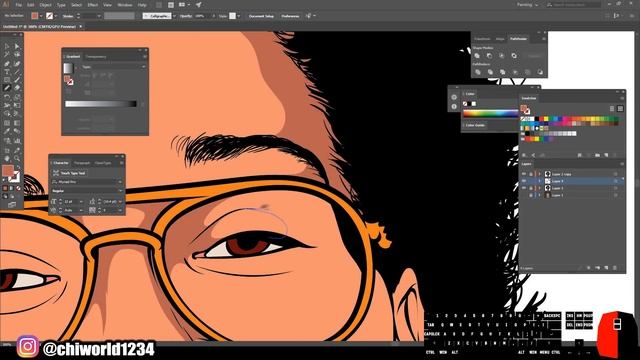Select the Gradient tool in toolbox
Image resolution: width=640 pixels, height=360 pixels.
(17, 123)
